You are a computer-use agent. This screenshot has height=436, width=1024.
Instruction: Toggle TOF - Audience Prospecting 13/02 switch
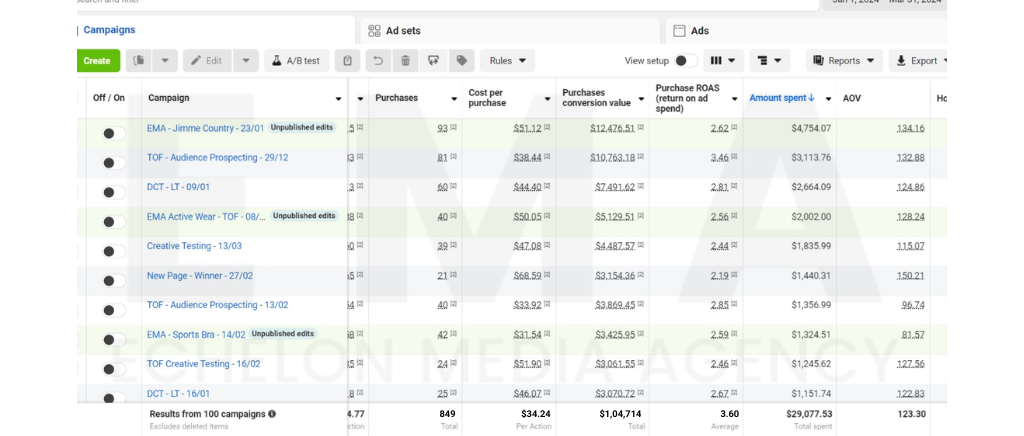pyautogui.click(x=114, y=310)
